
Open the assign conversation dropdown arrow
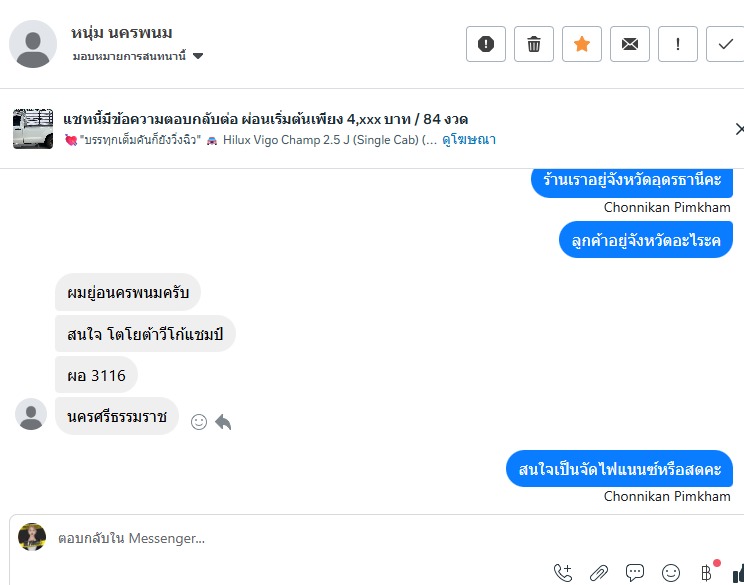[198, 56]
